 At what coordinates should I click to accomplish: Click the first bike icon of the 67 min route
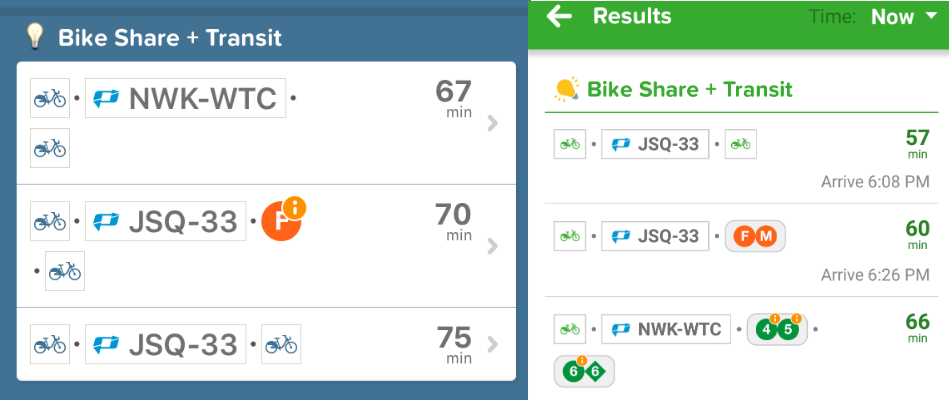50,98
